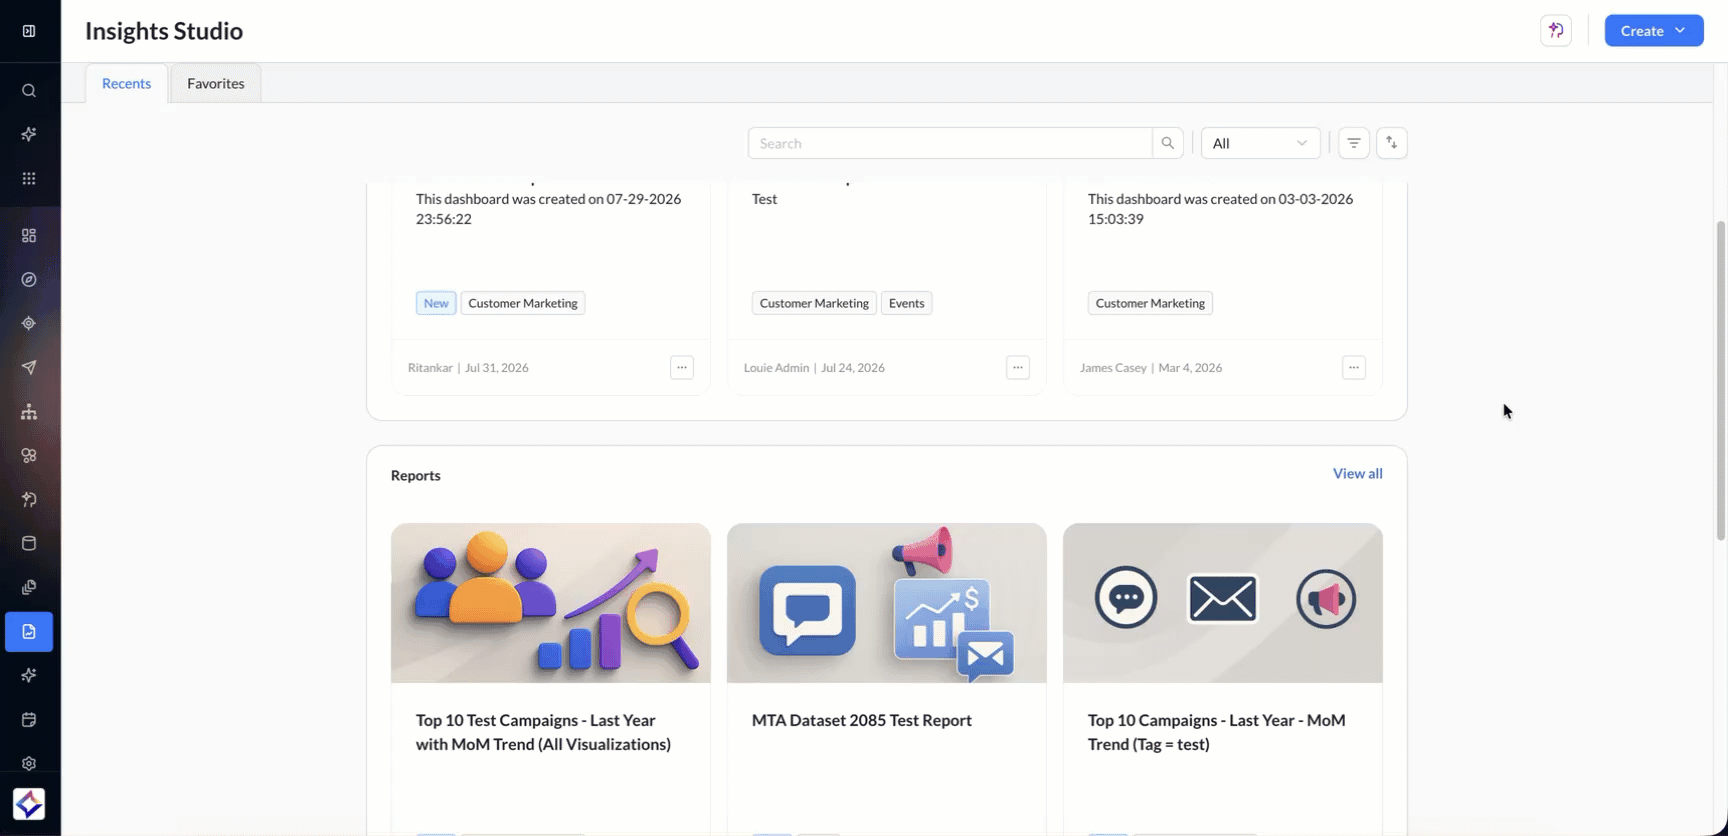Open search from the left sidebar
Image resolution: width=1728 pixels, height=836 pixels.
tap(29, 91)
